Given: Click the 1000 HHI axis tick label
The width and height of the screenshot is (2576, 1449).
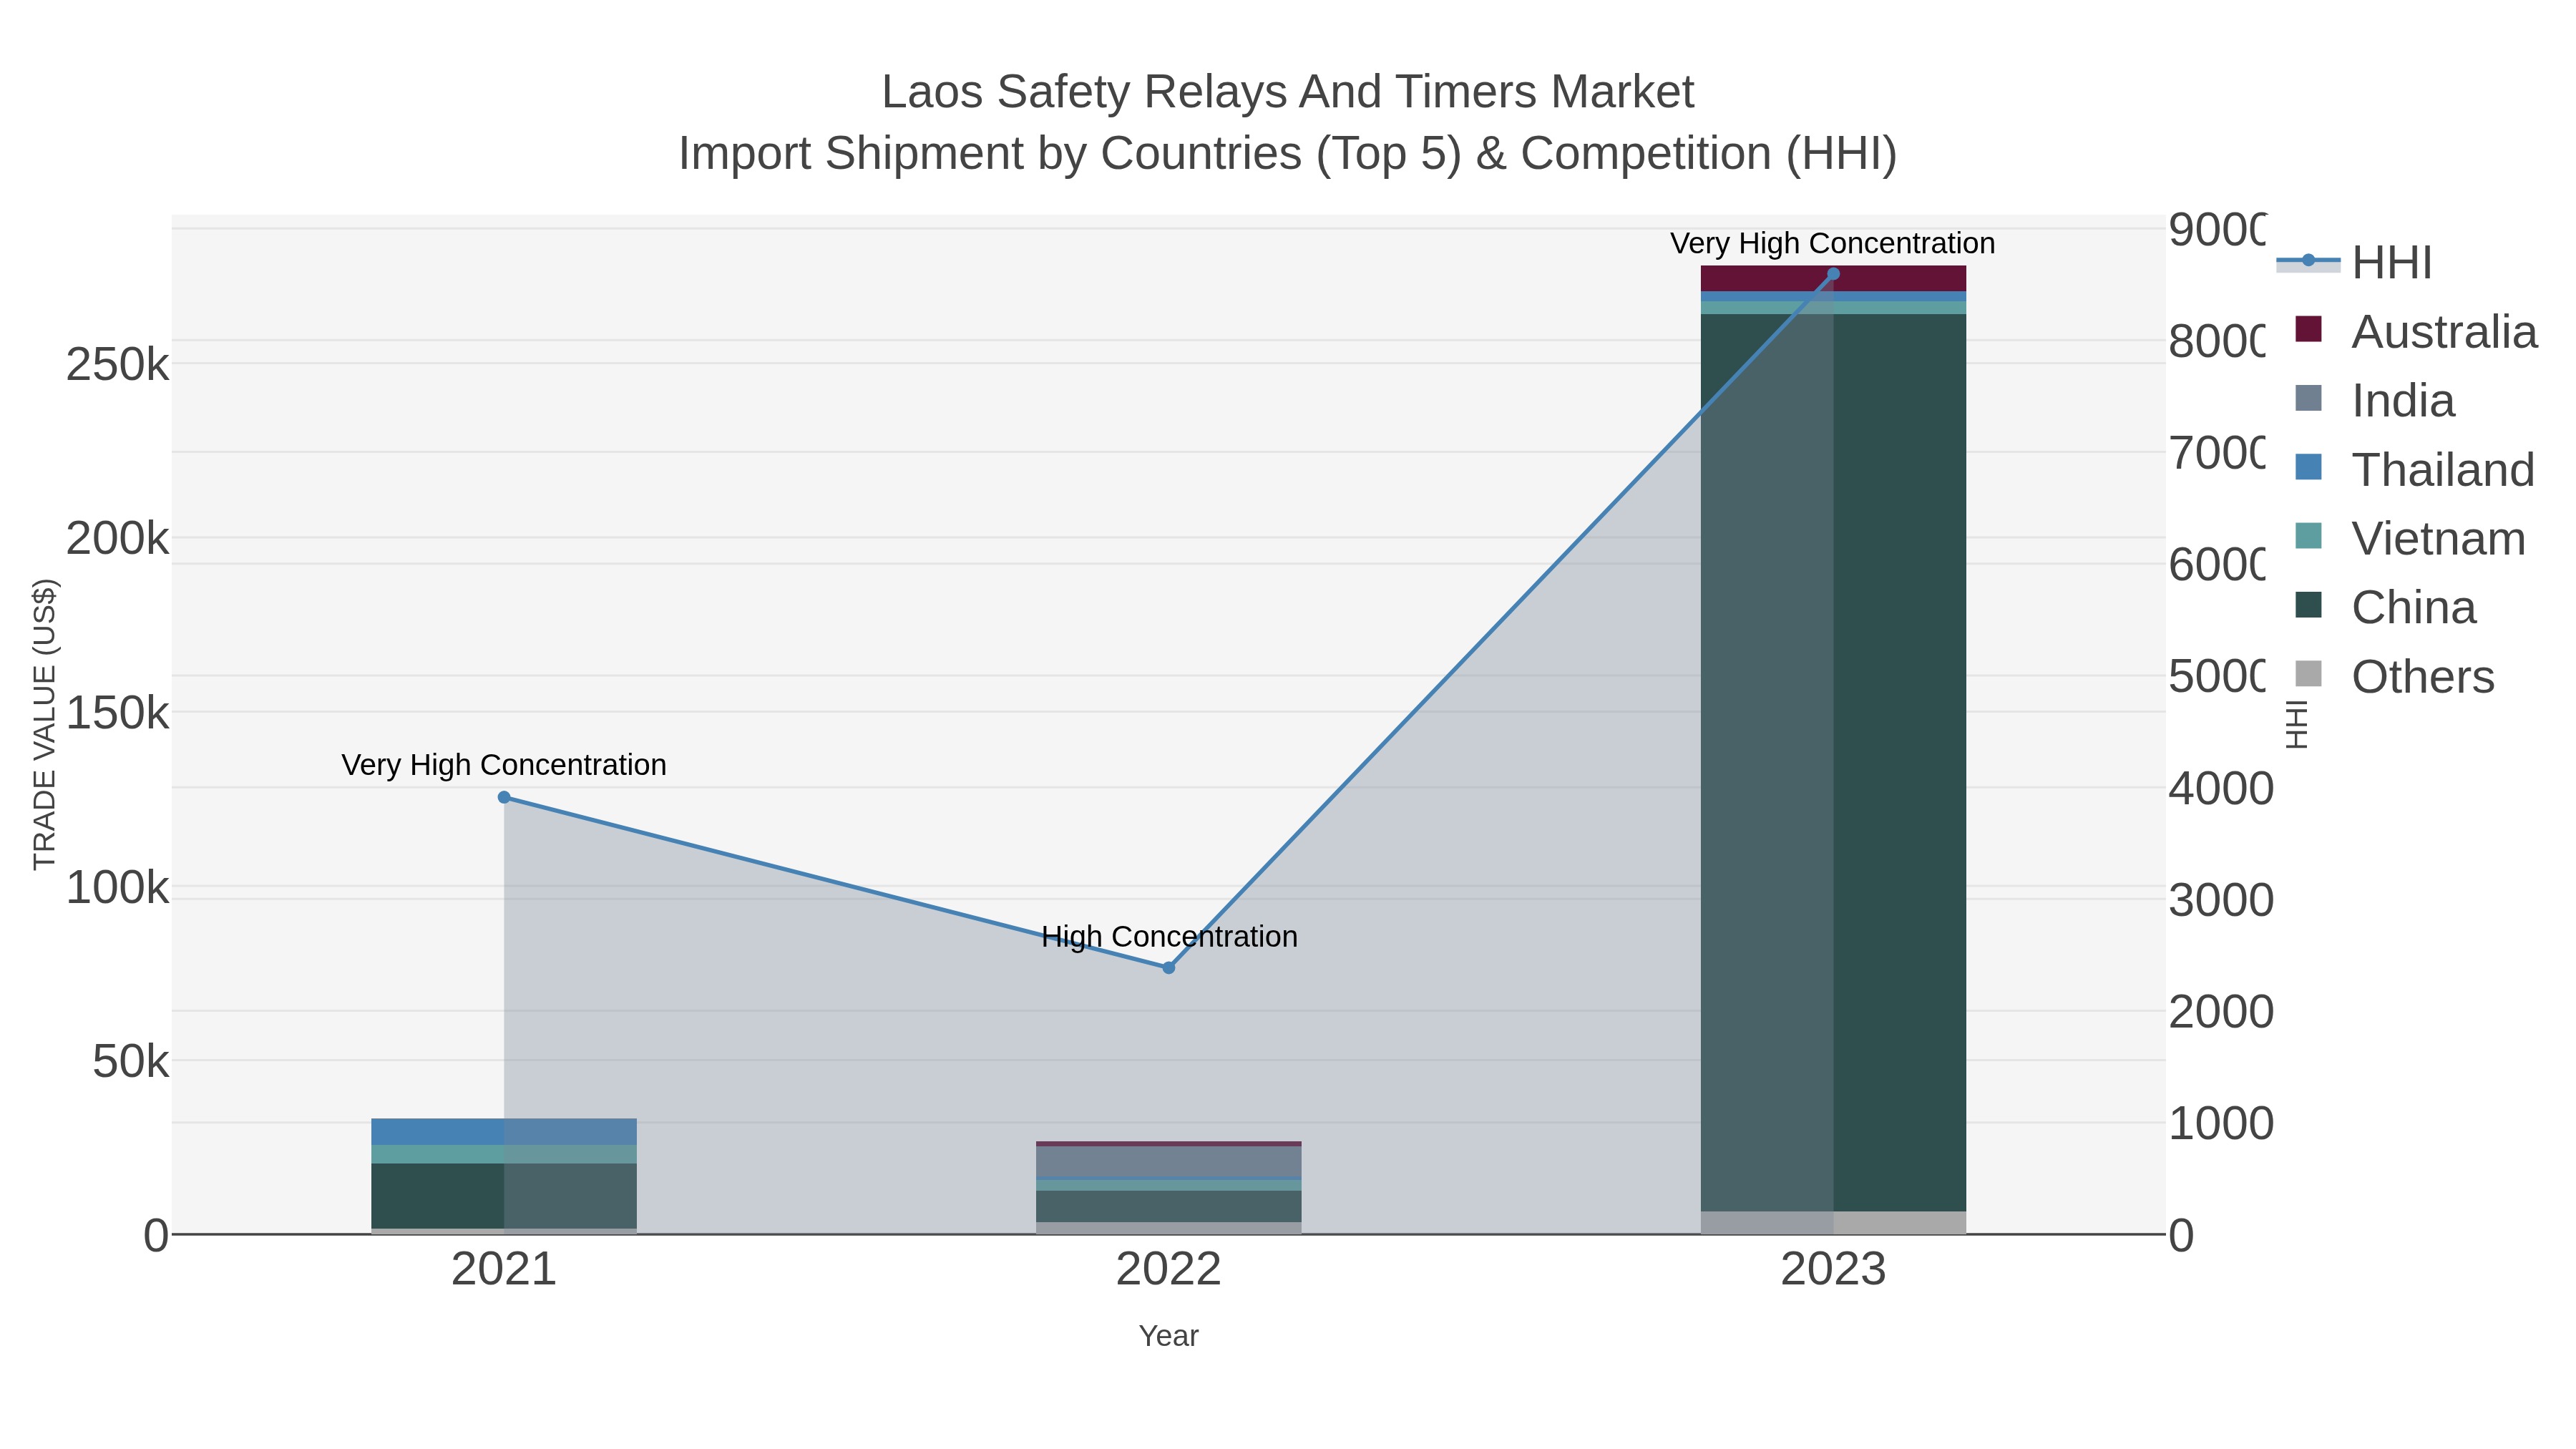Looking at the screenshot, I should click(2221, 1124).
